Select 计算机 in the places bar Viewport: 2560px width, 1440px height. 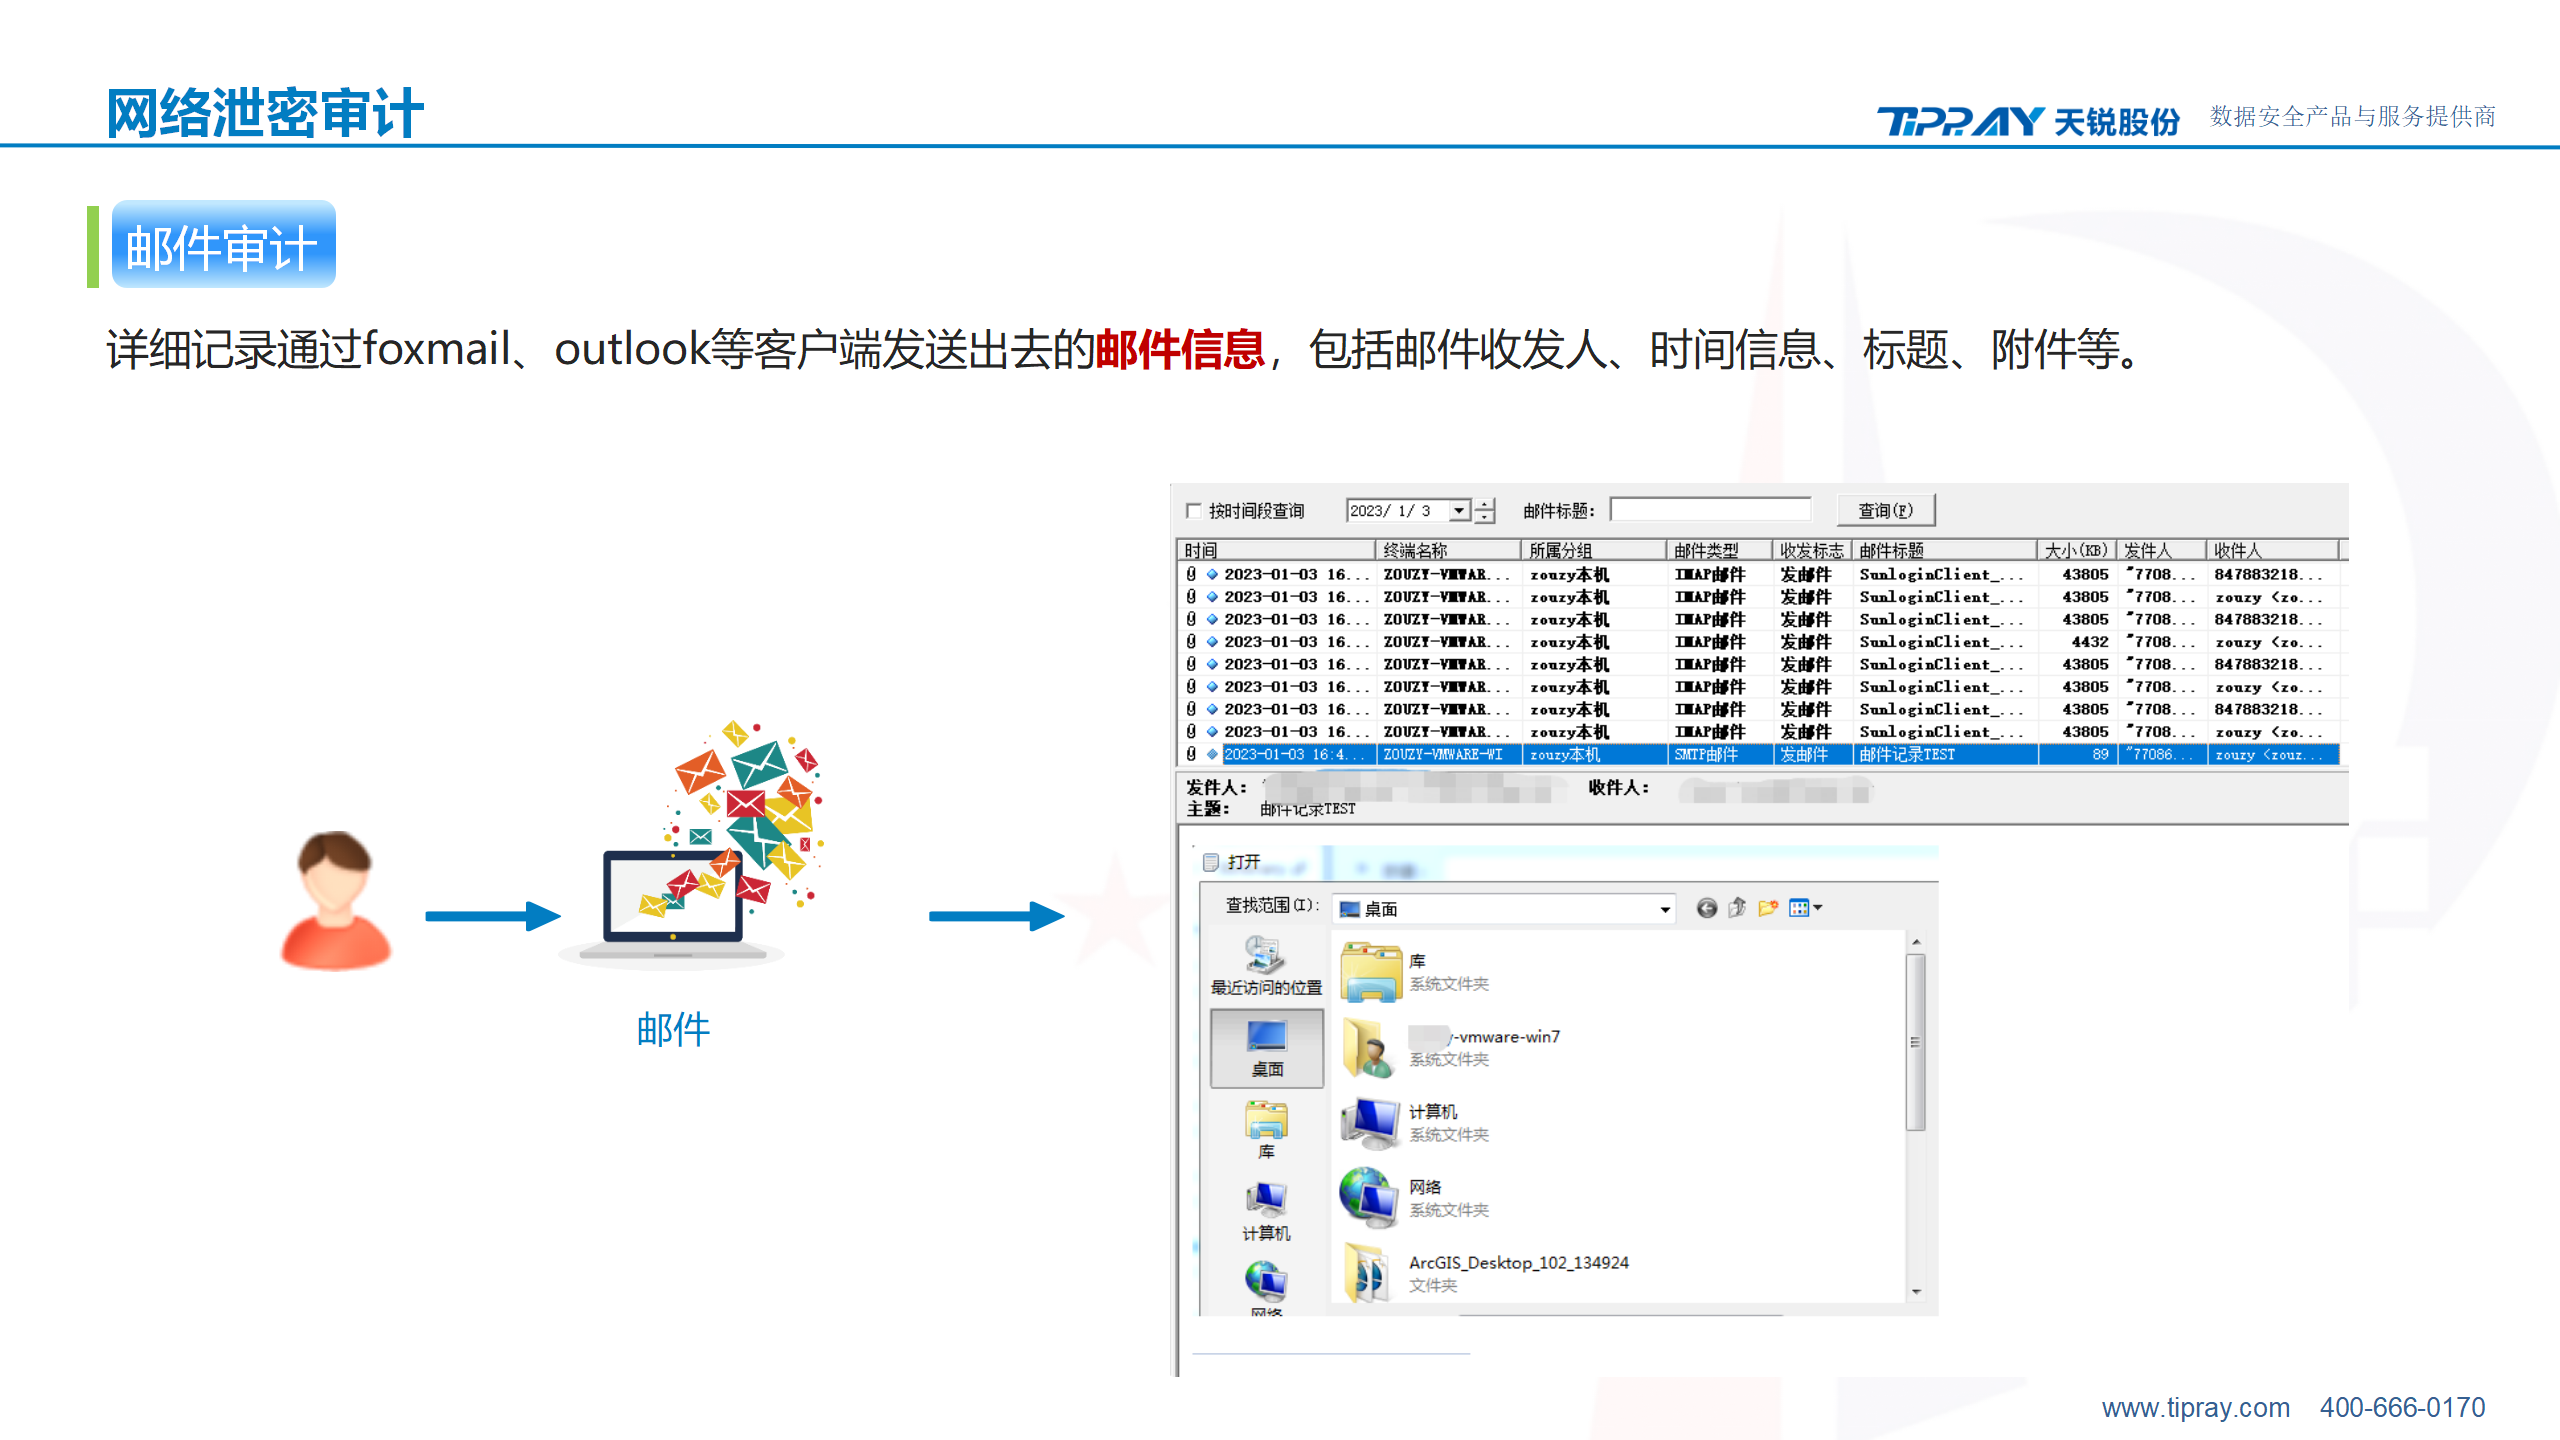point(1266,1212)
